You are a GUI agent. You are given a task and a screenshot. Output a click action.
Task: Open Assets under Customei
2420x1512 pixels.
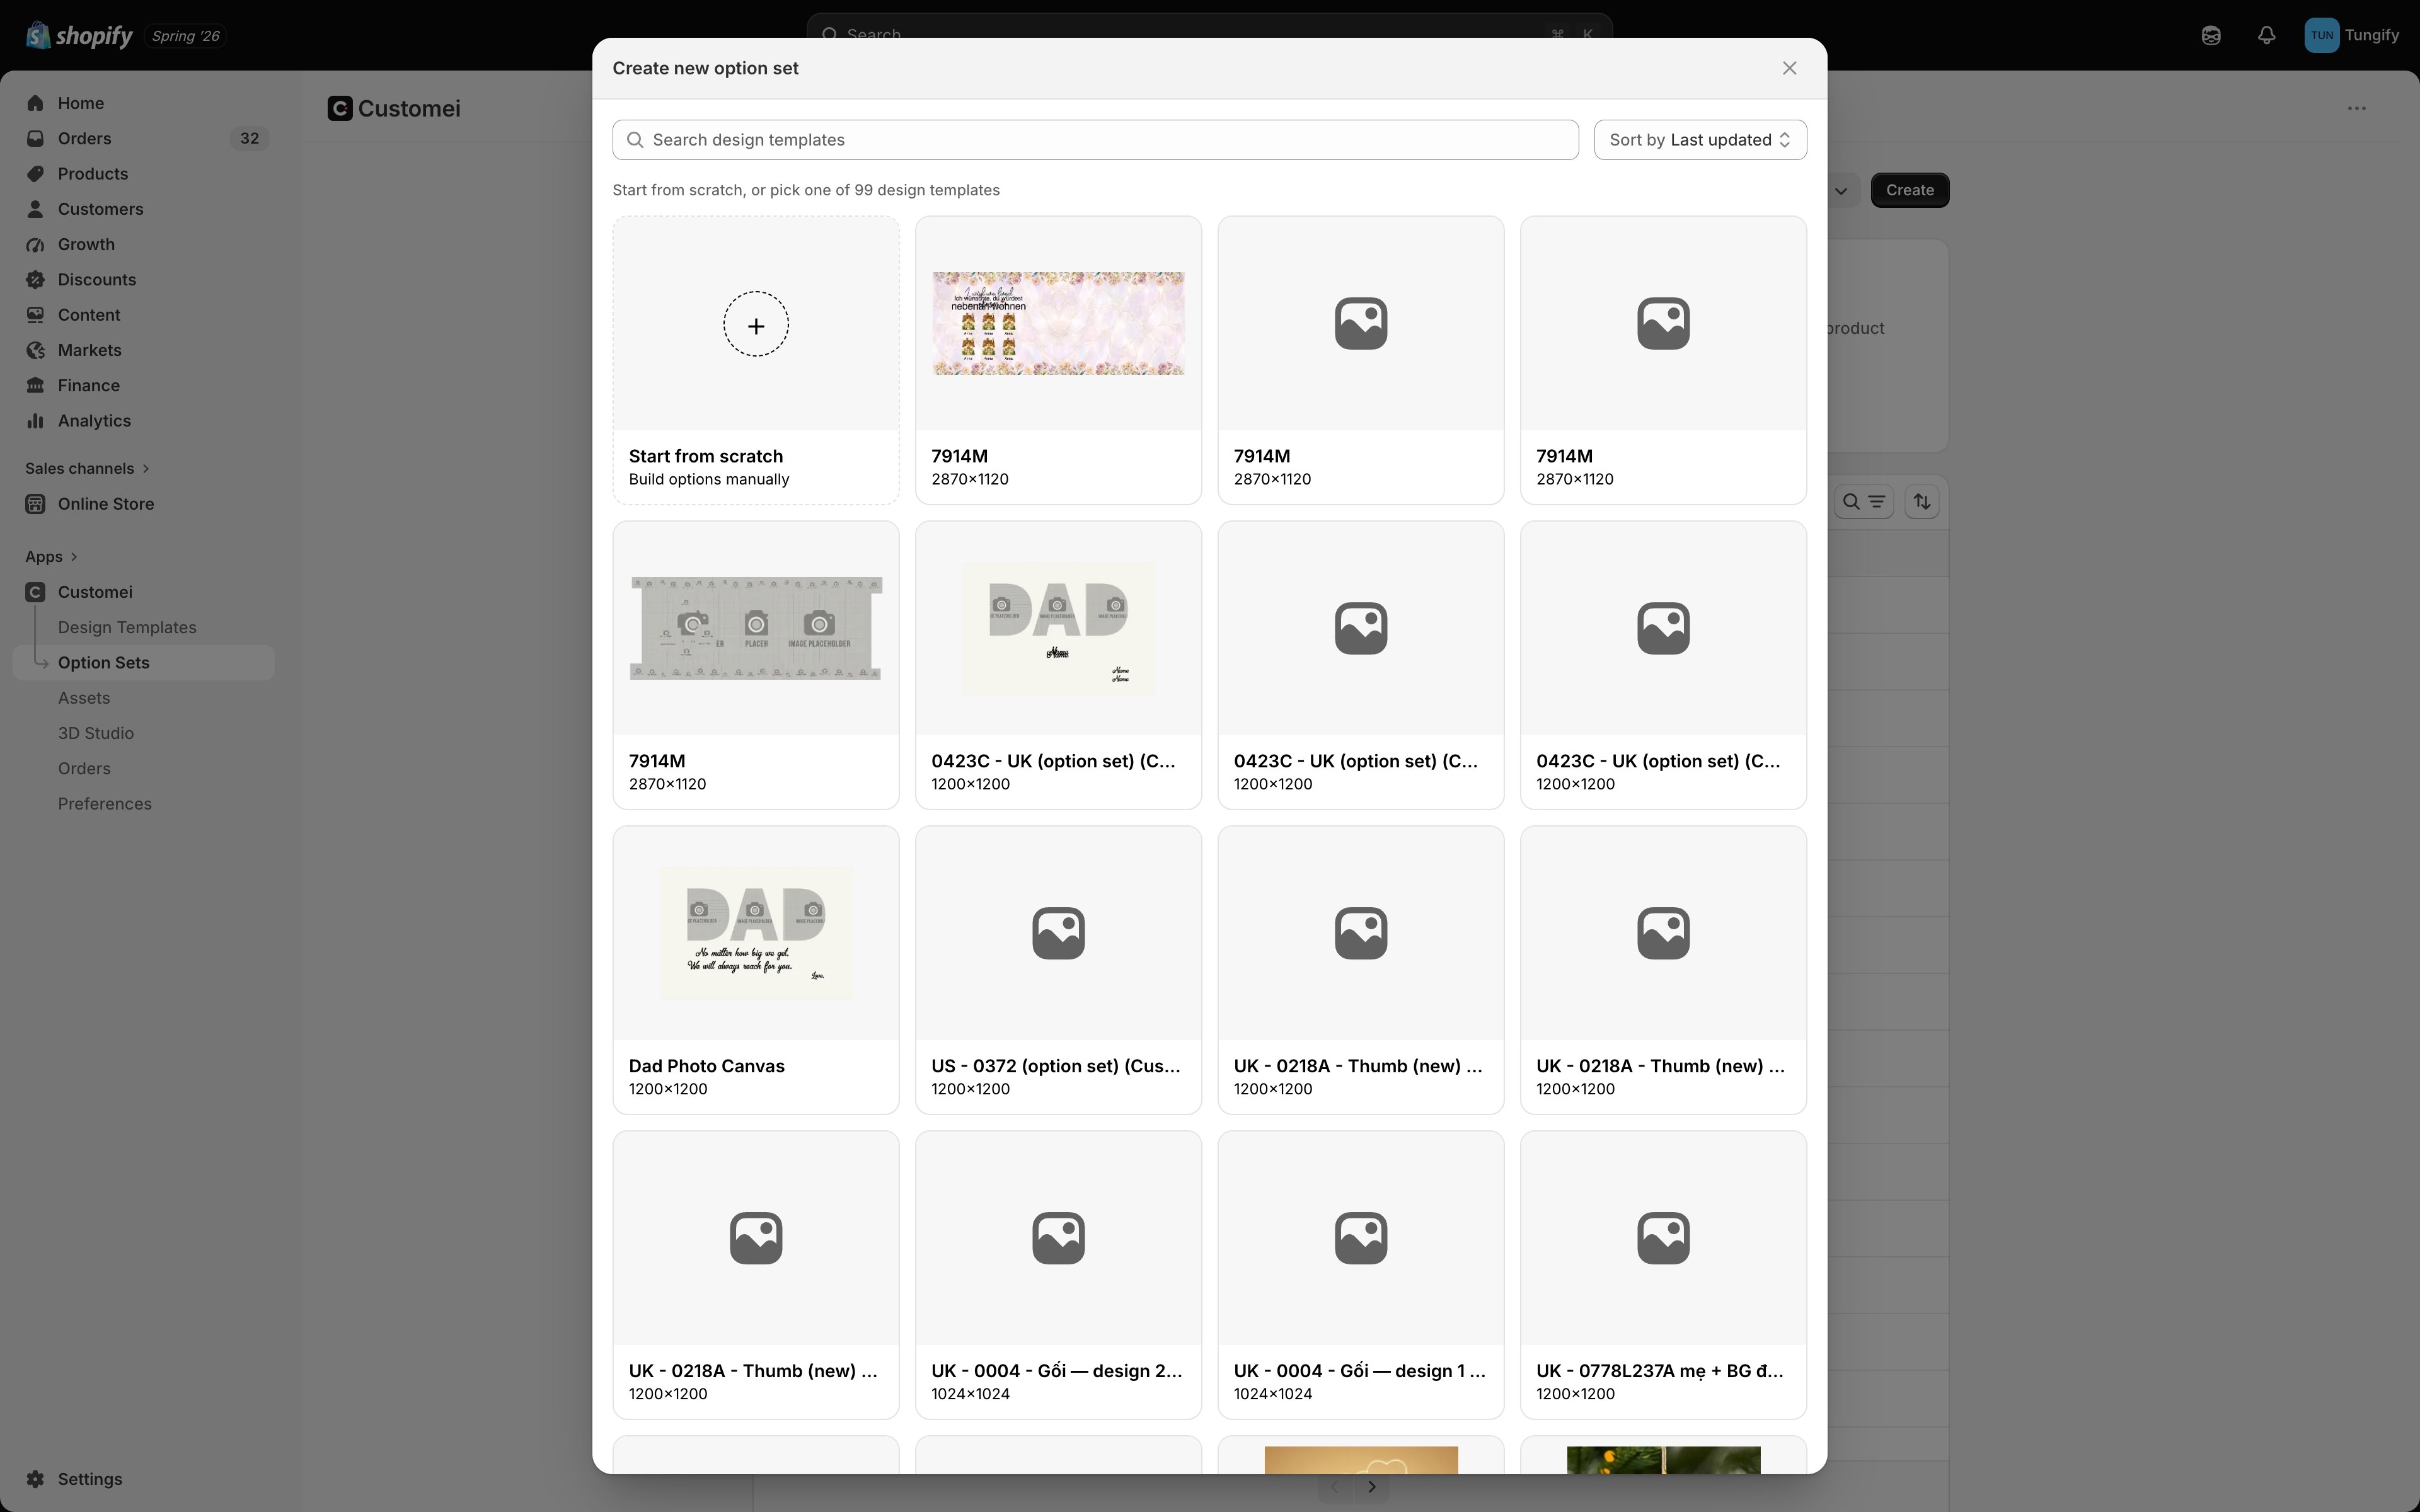[84, 698]
